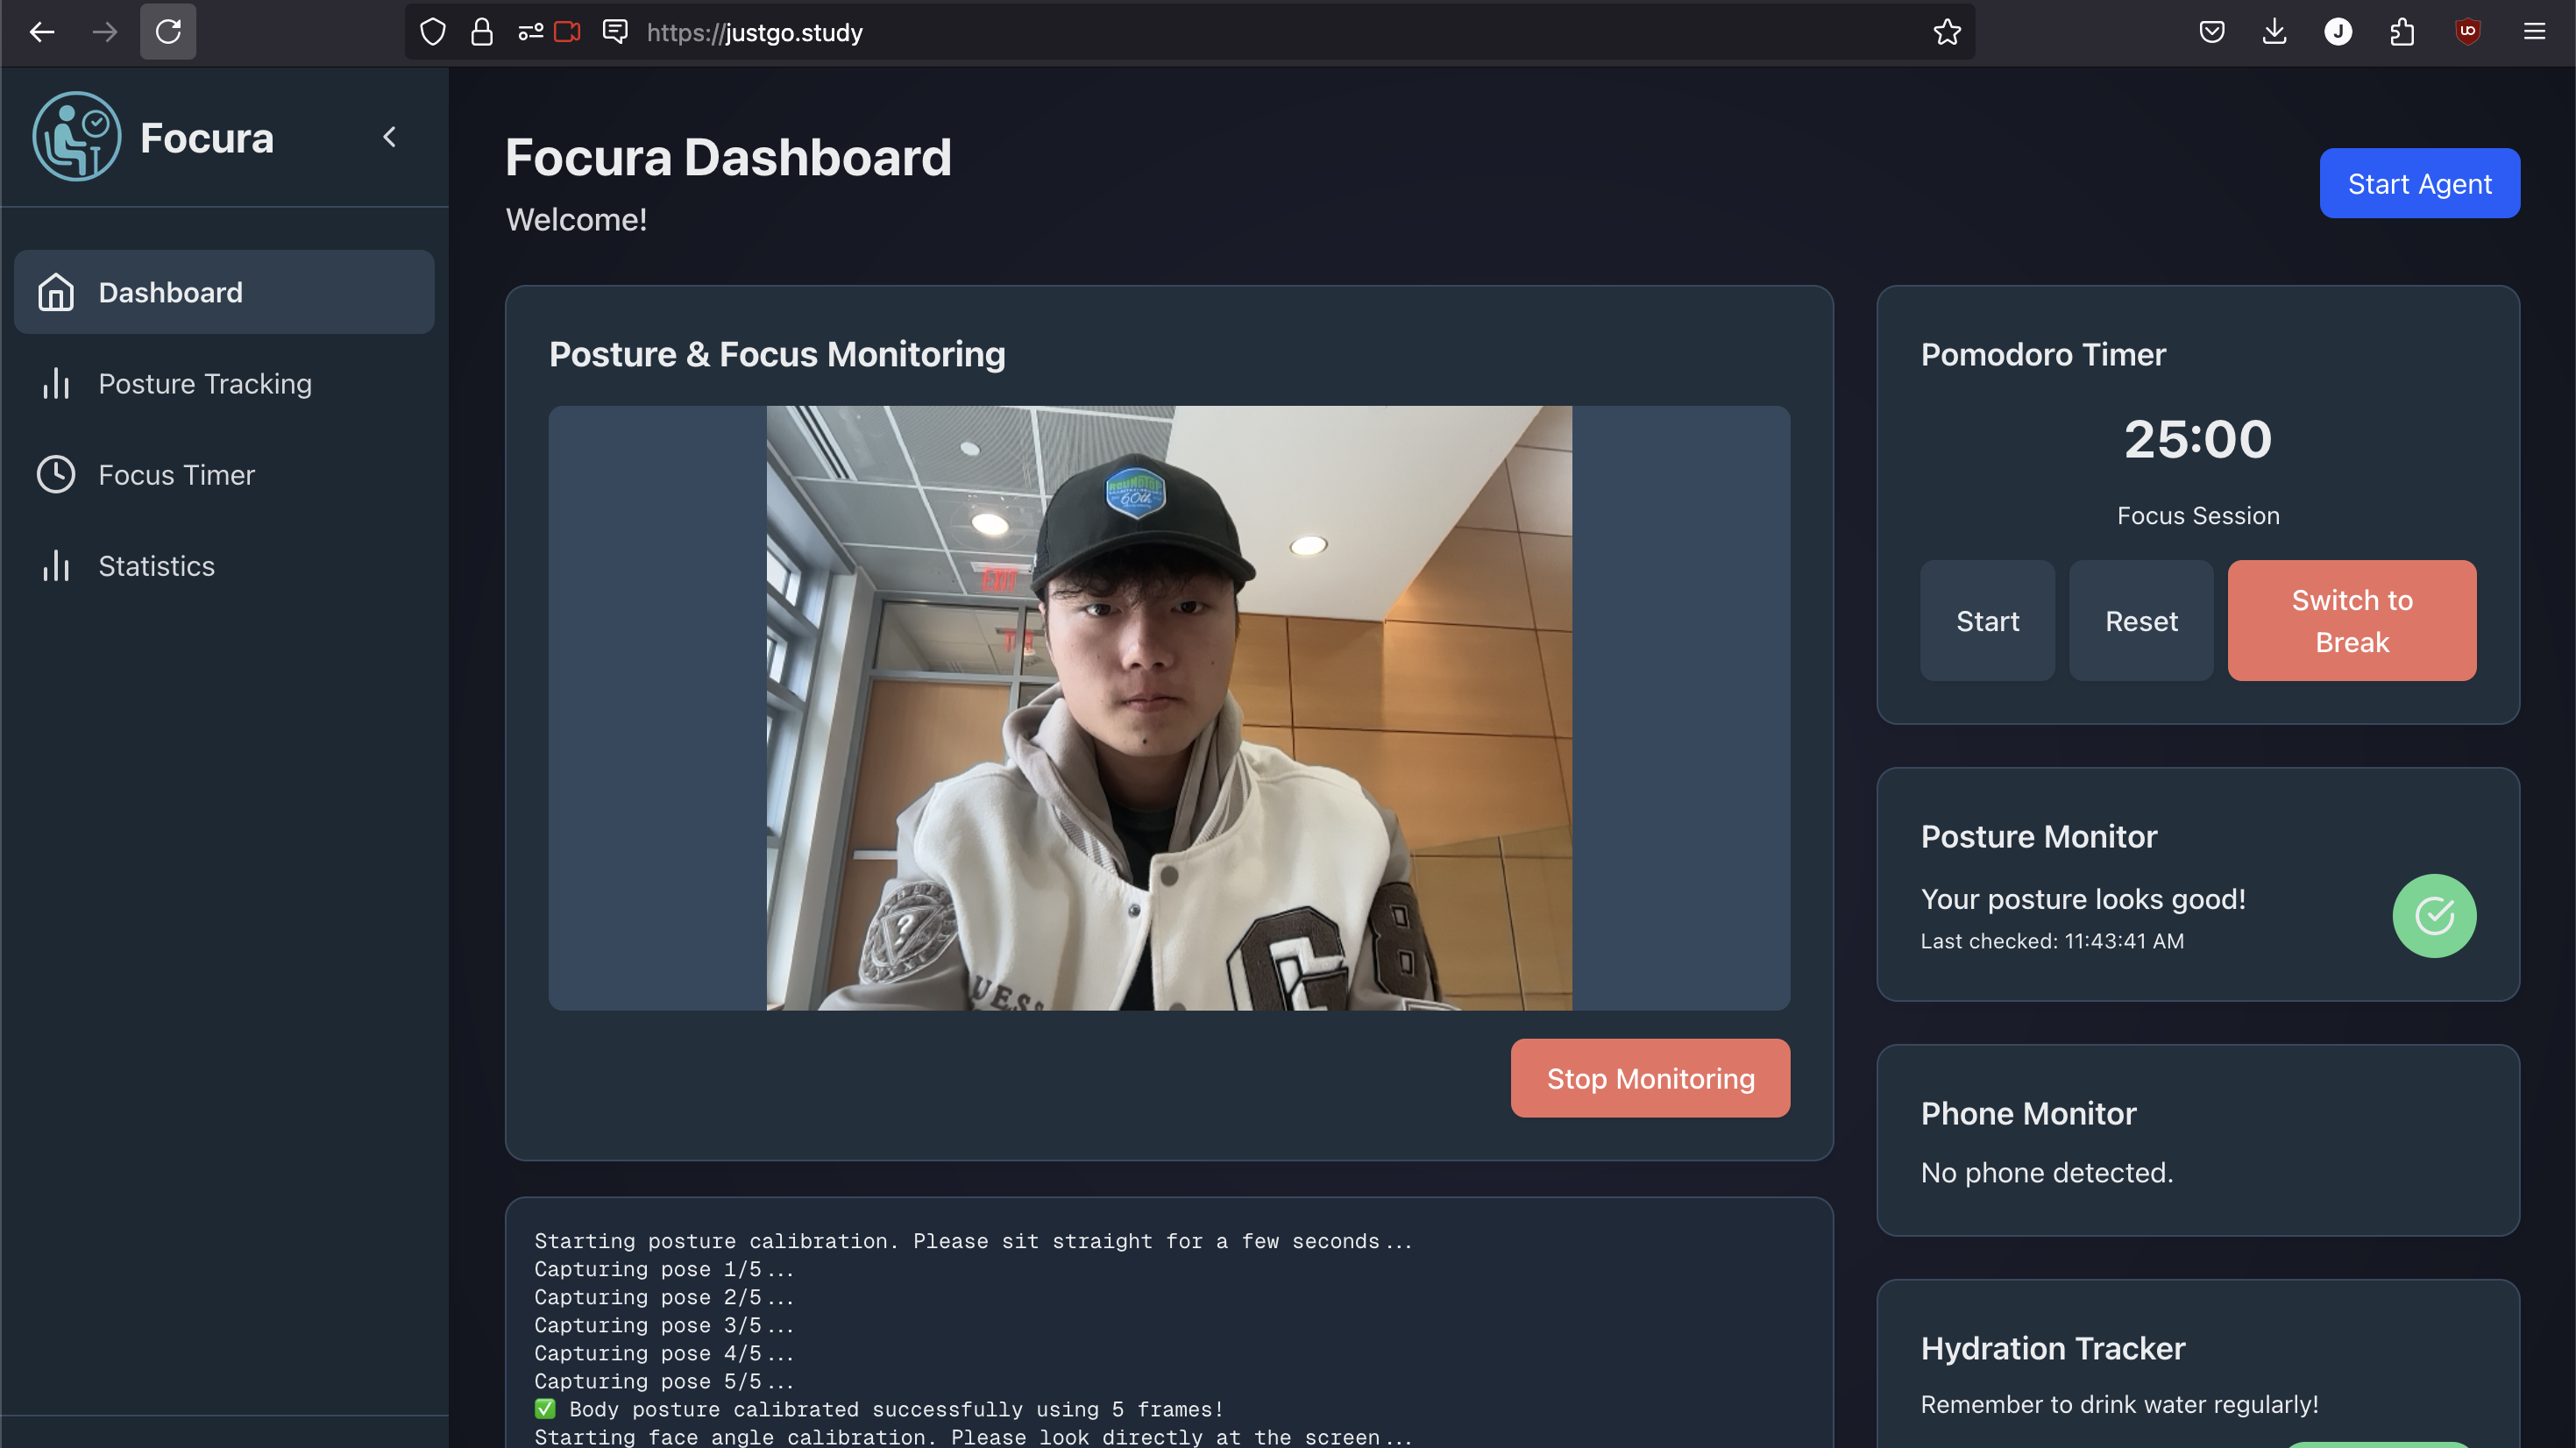The image size is (2576, 1448).
Task: Open the browser downloads panel
Action: click(2274, 32)
